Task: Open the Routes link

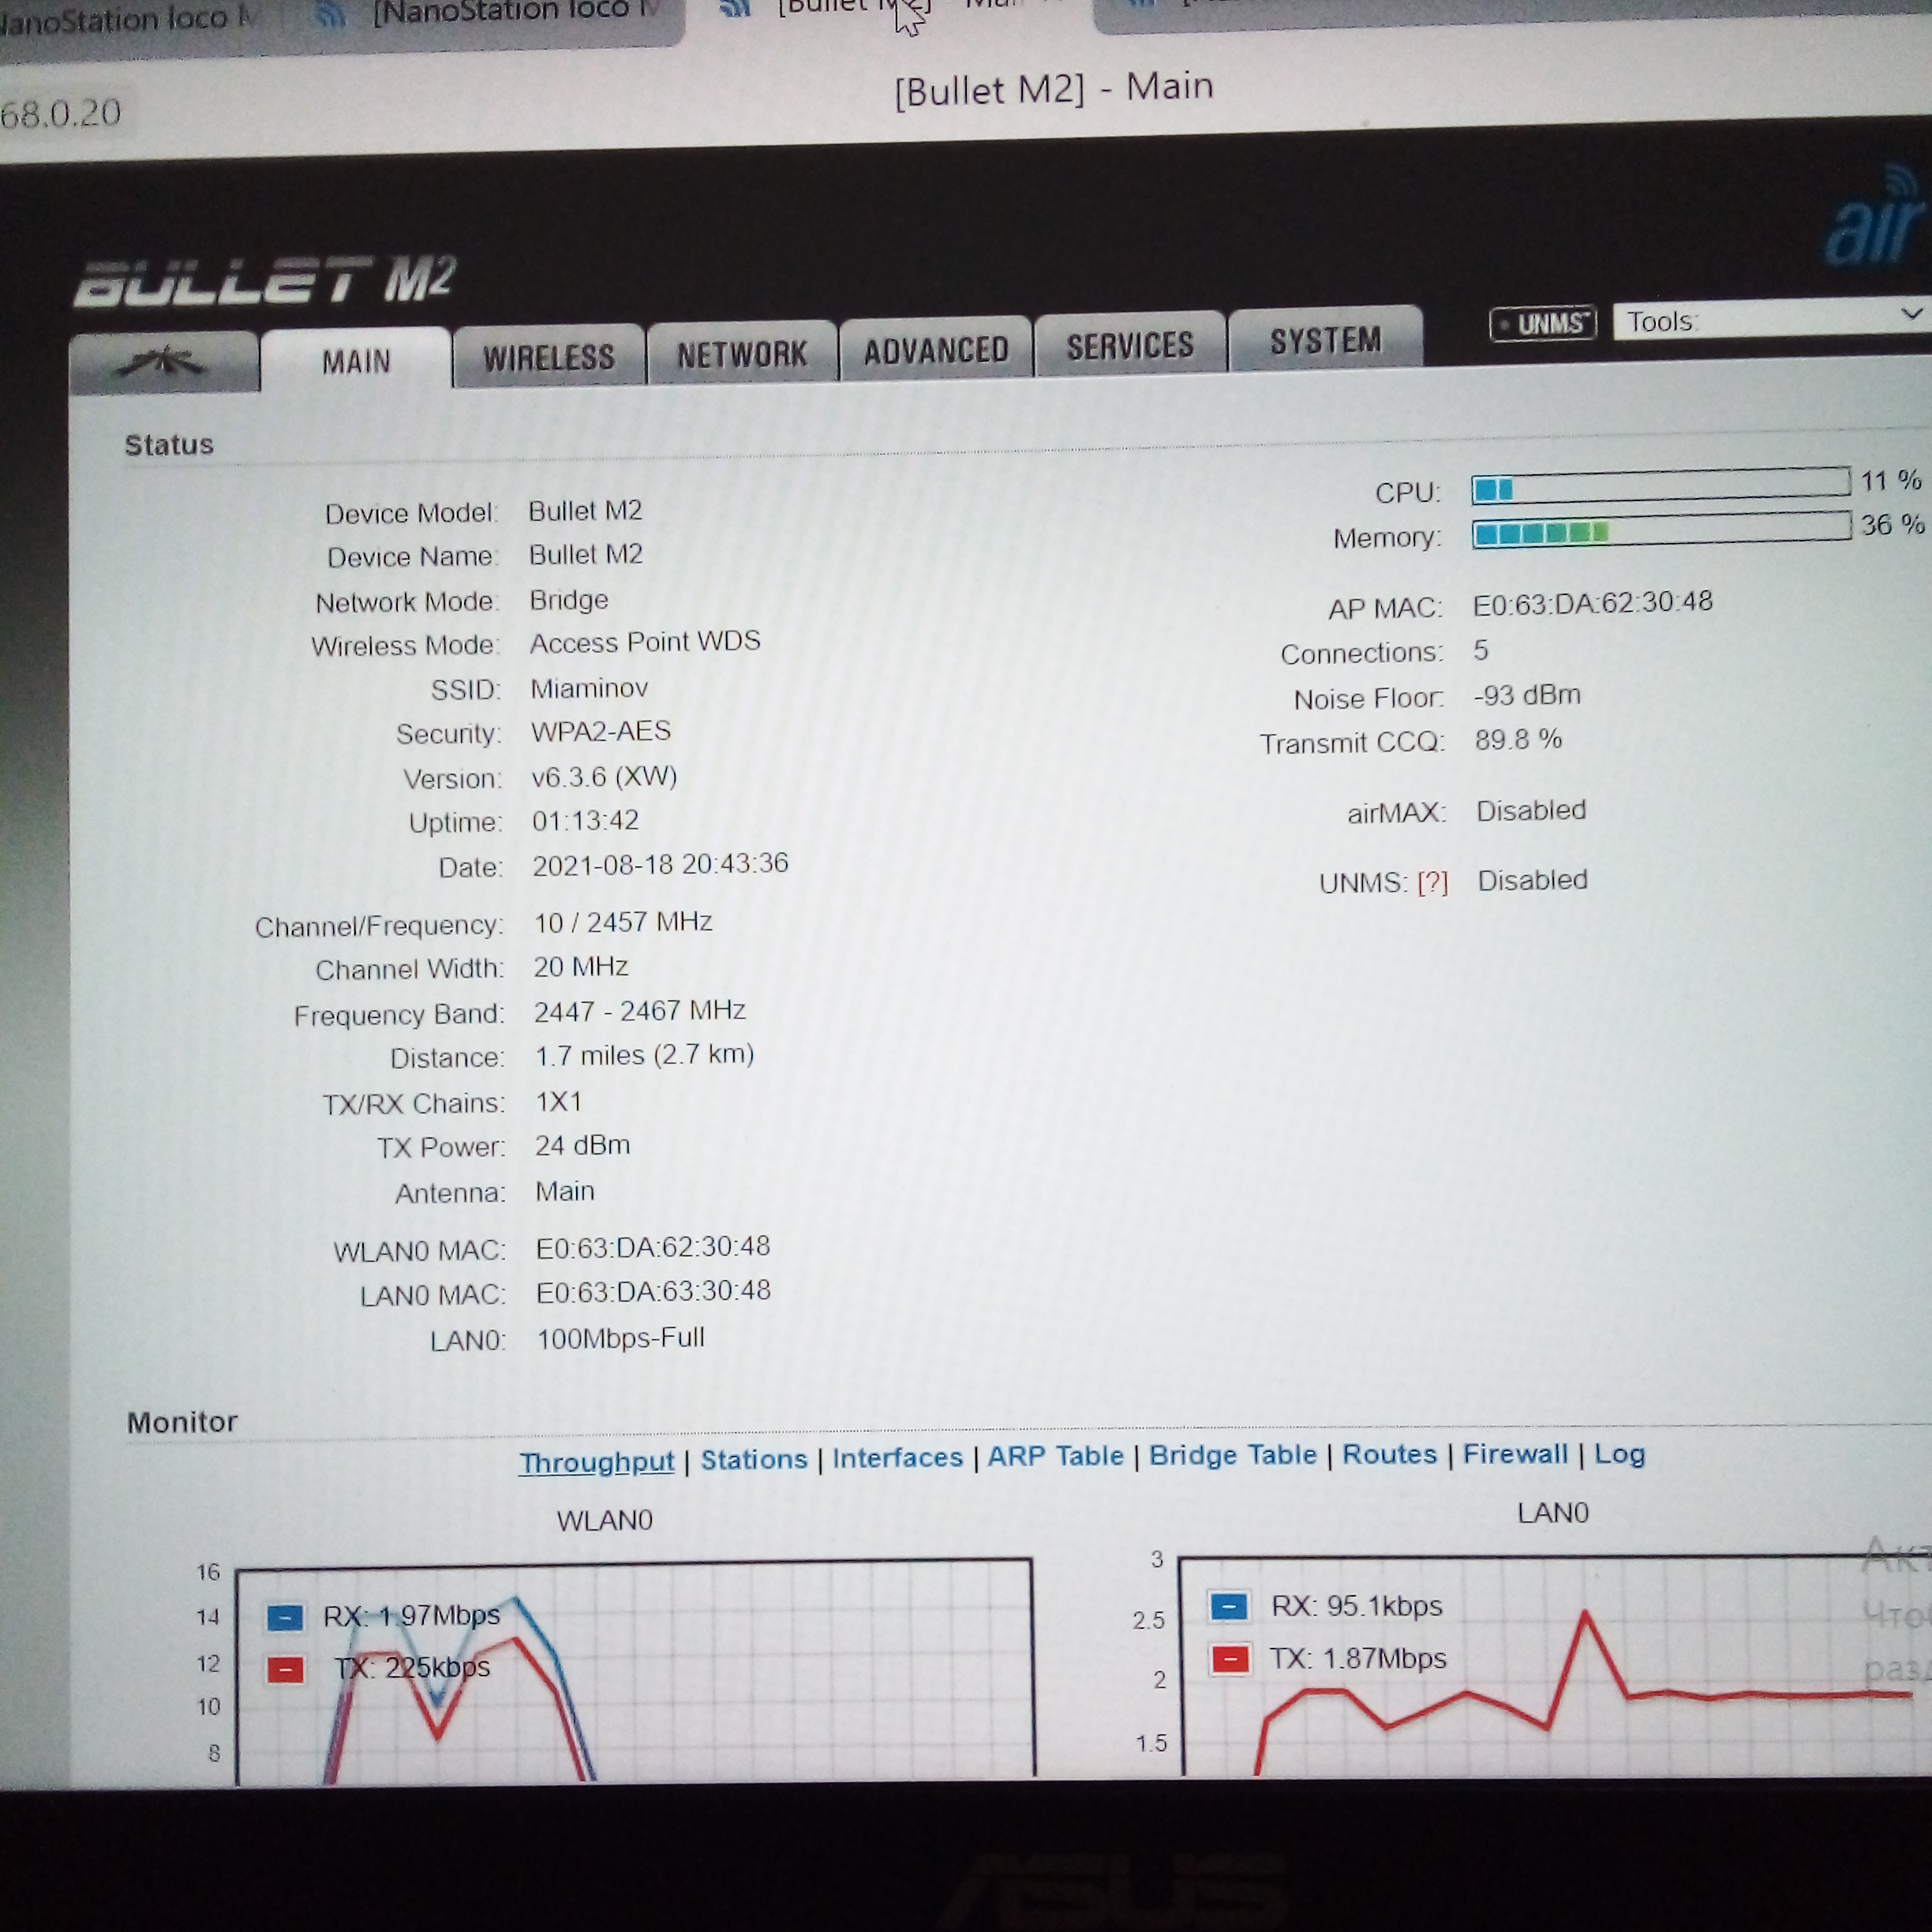Action: 1389,1454
